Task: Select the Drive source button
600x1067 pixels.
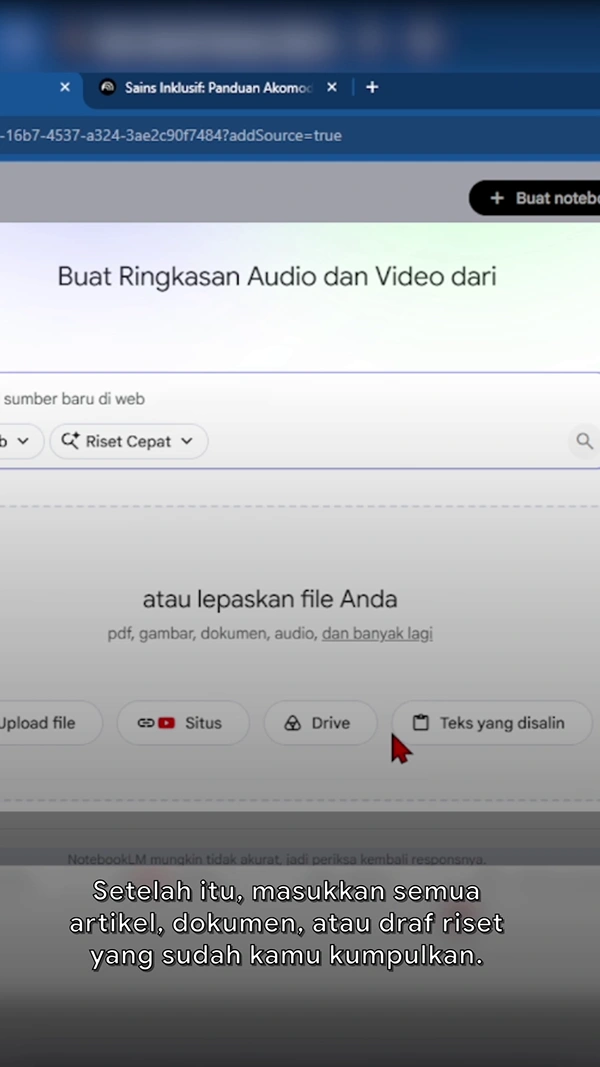Action: [x=320, y=723]
